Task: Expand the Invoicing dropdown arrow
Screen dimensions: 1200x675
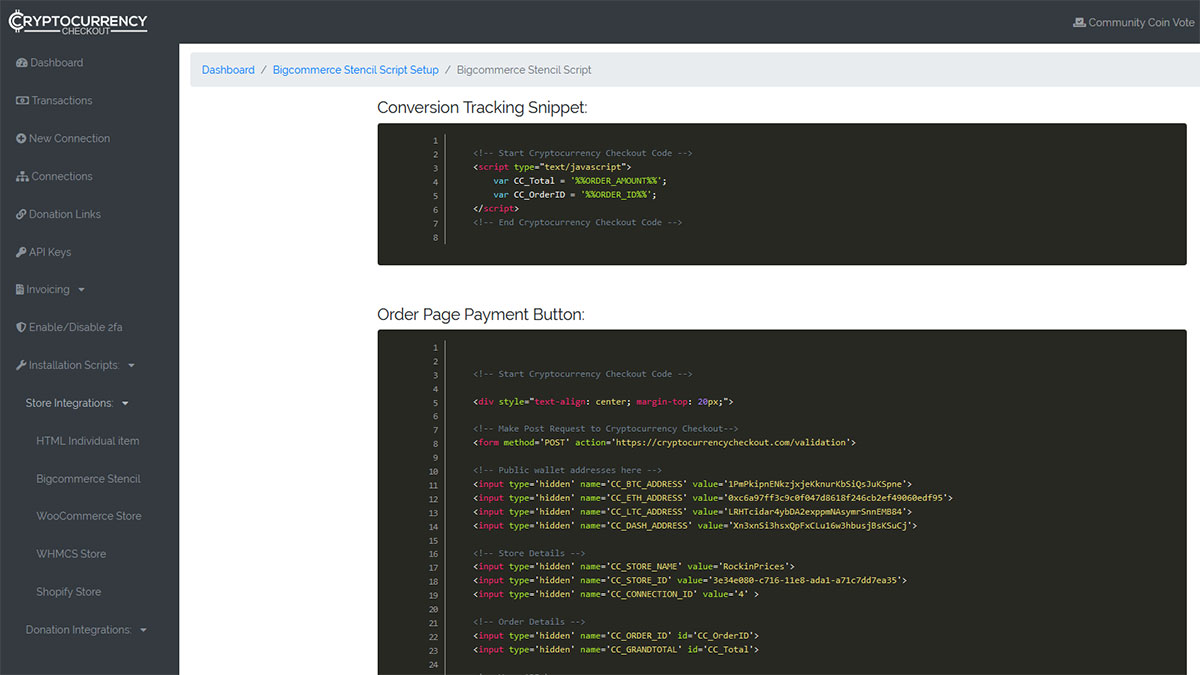Action: pos(81,290)
